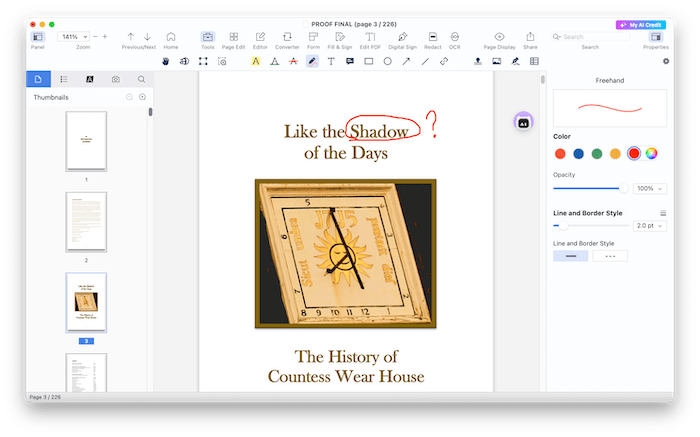Select the content selection tool
Viewport: 700px width, 437px height.
(x=184, y=61)
